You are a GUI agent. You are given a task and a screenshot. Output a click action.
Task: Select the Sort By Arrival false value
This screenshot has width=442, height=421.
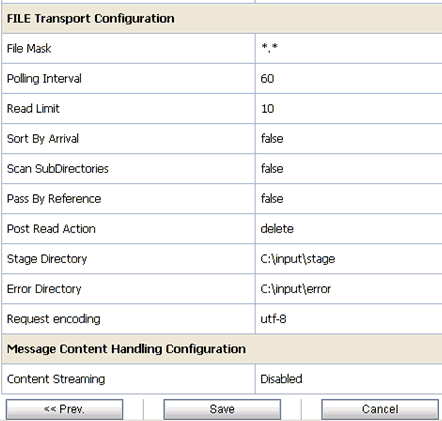click(x=272, y=139)
